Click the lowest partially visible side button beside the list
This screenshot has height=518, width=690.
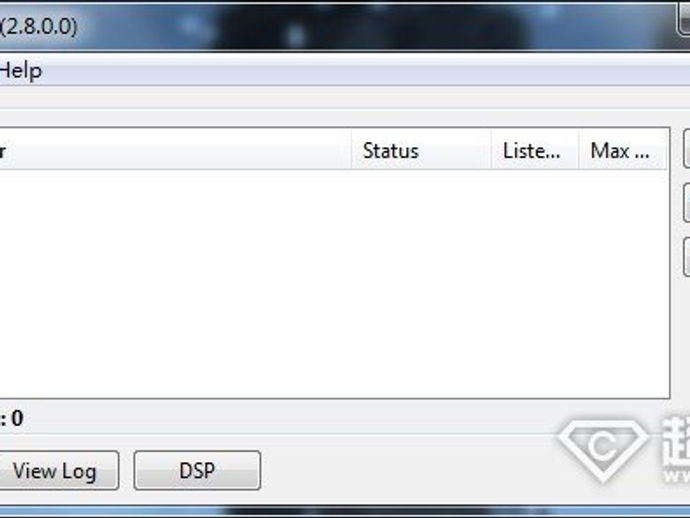point(687,257)
